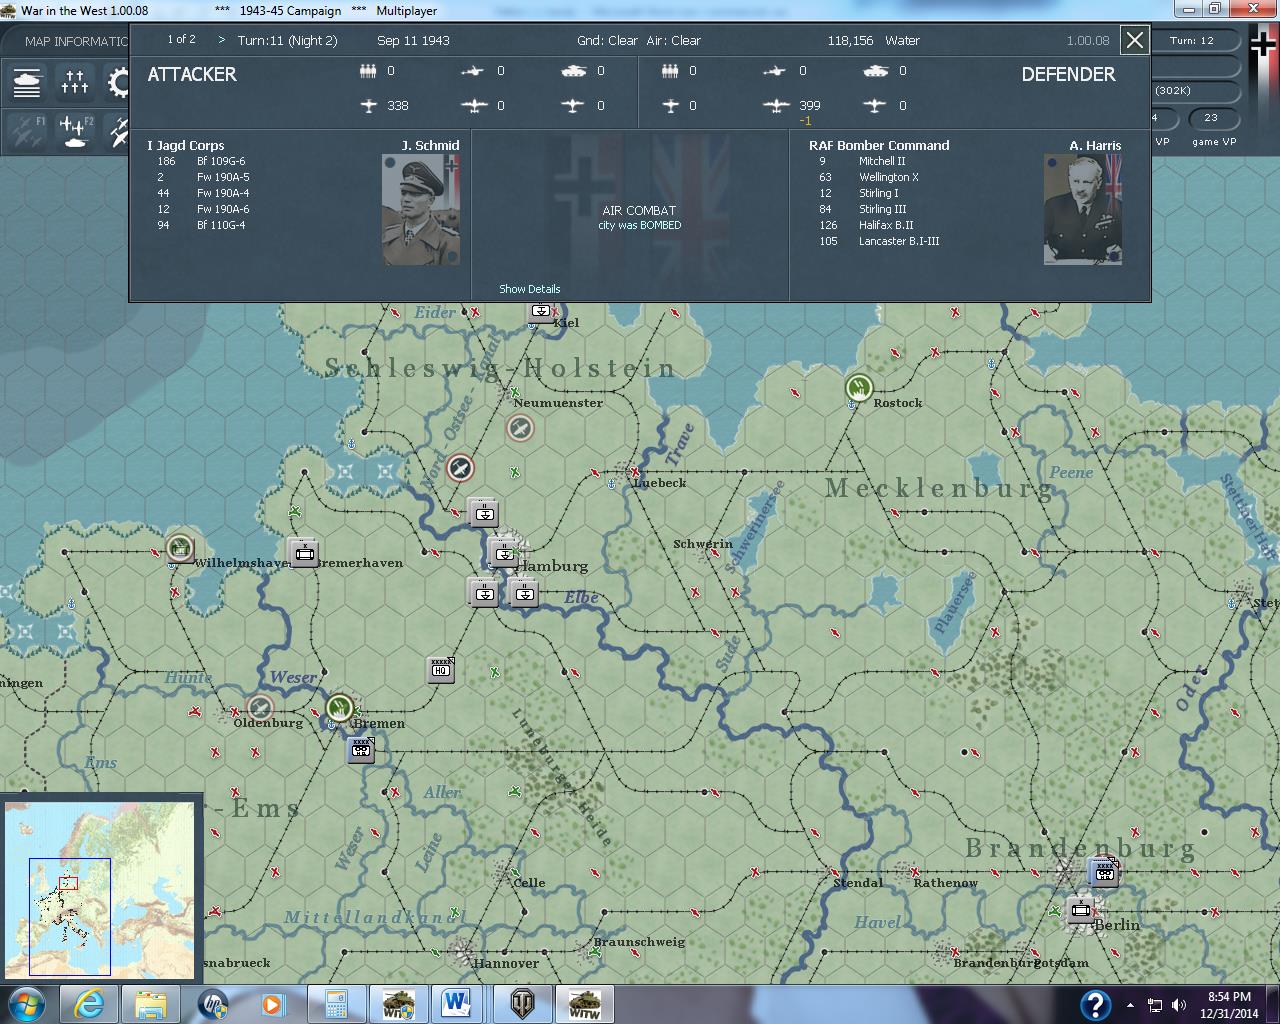Select the lower-left unit counter below Hamburg
The image size is (1280, 1024).
(484, 592)
